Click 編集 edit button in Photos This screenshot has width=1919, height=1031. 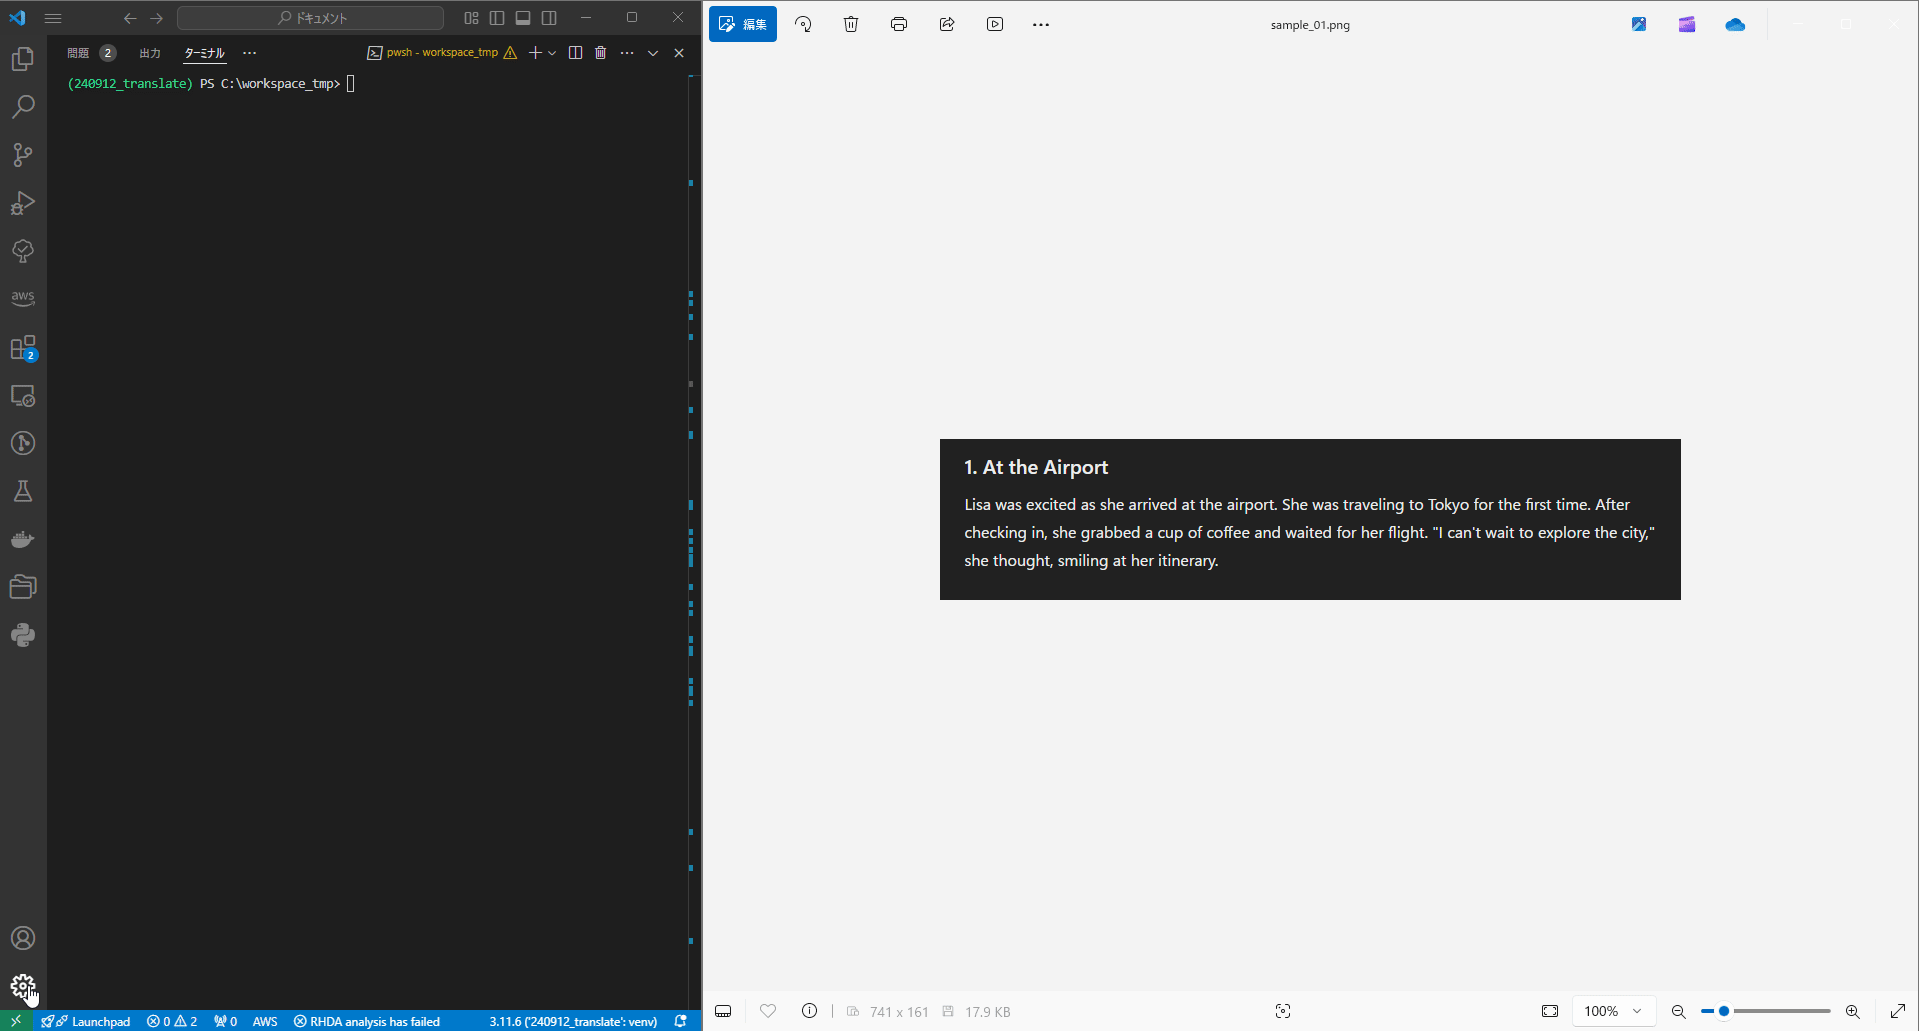pos(743,24)
